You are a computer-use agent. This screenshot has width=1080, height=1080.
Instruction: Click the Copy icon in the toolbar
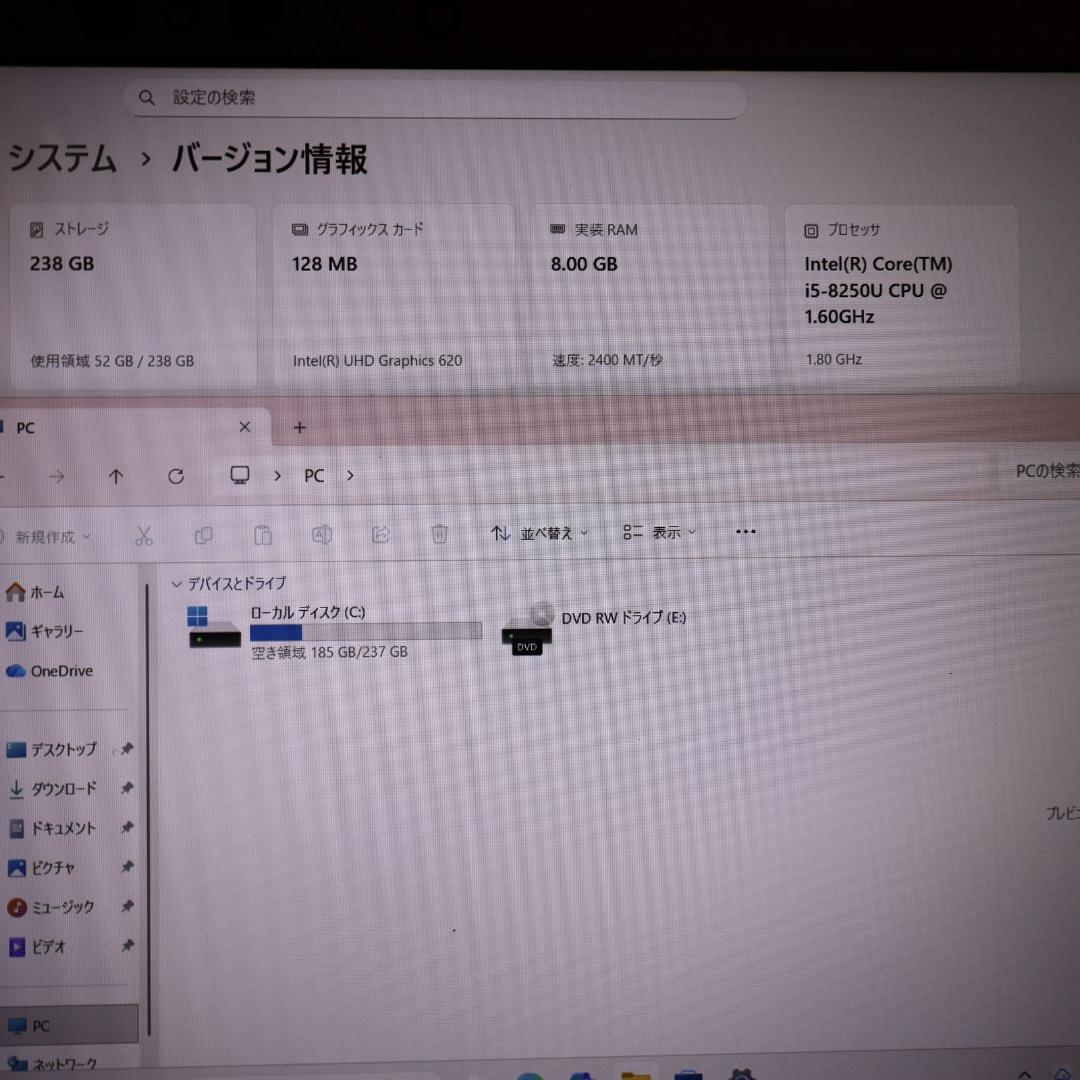click(x=204, y=536)
